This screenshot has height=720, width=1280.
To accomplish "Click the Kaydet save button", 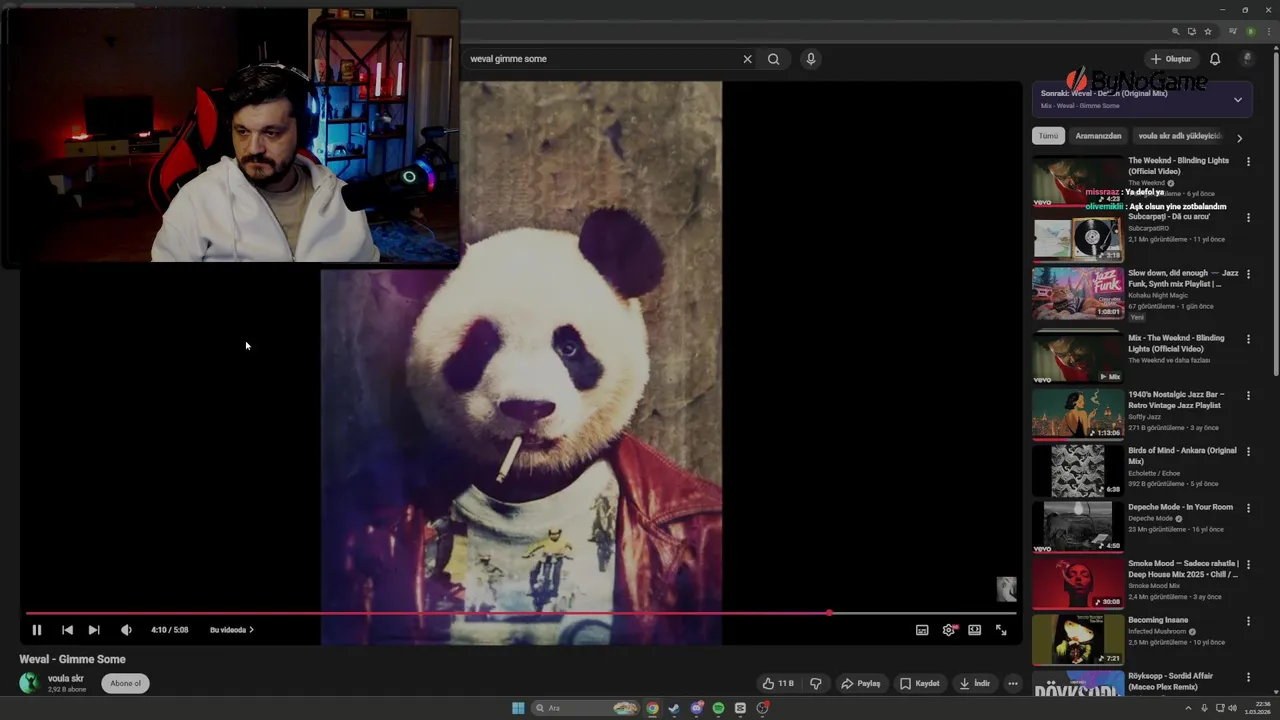I will (x=920, y=684).
